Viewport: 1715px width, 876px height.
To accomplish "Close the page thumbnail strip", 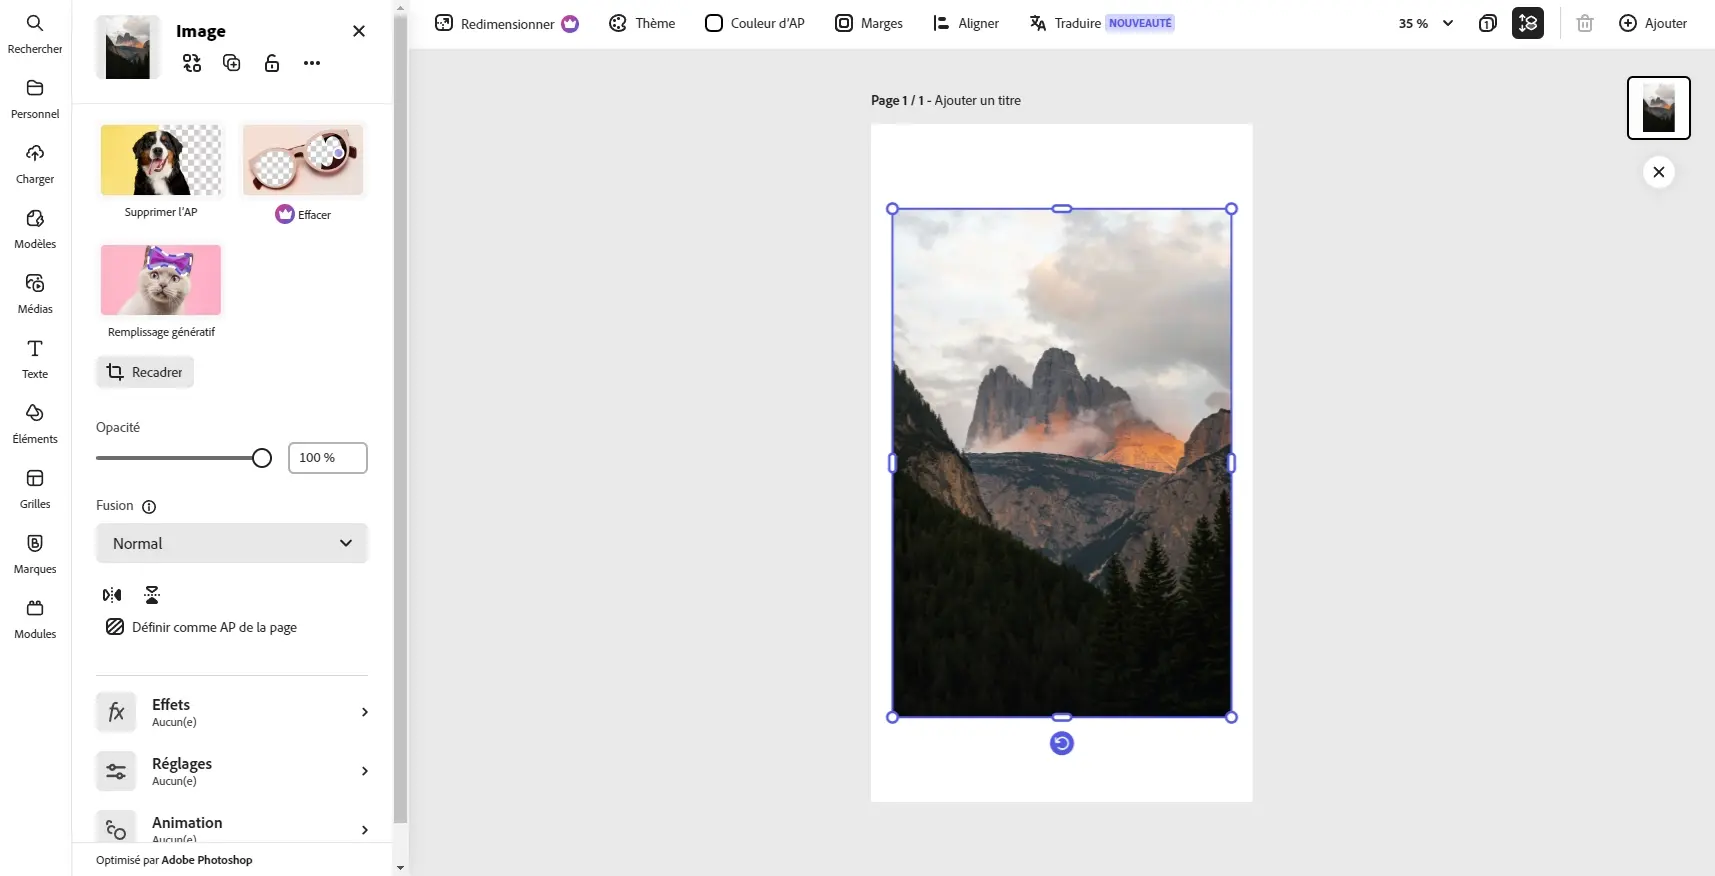I will click(x=1659, y=172).
